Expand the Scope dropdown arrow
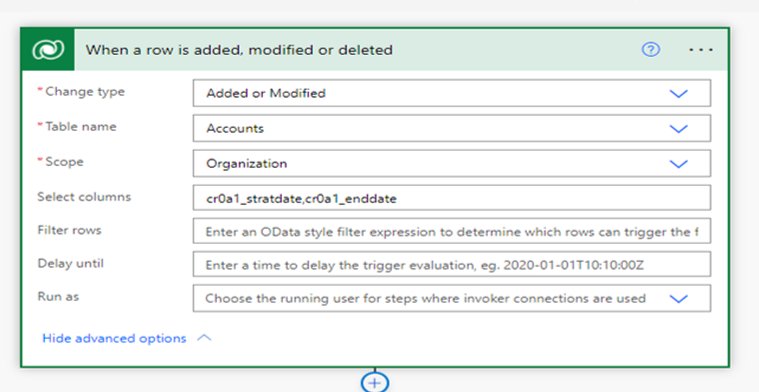This screenshot has height=392, width=759. (678, 164)
